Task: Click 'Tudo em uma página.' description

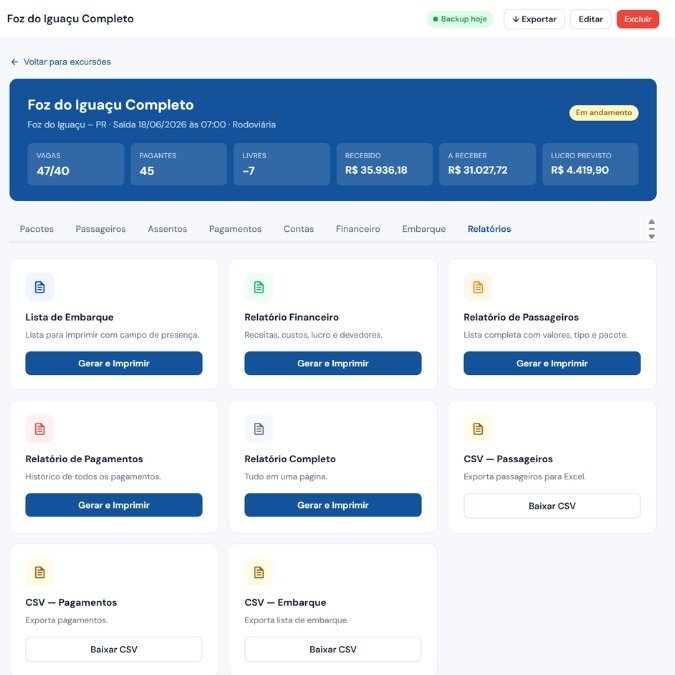Action: tap(286, 477)
